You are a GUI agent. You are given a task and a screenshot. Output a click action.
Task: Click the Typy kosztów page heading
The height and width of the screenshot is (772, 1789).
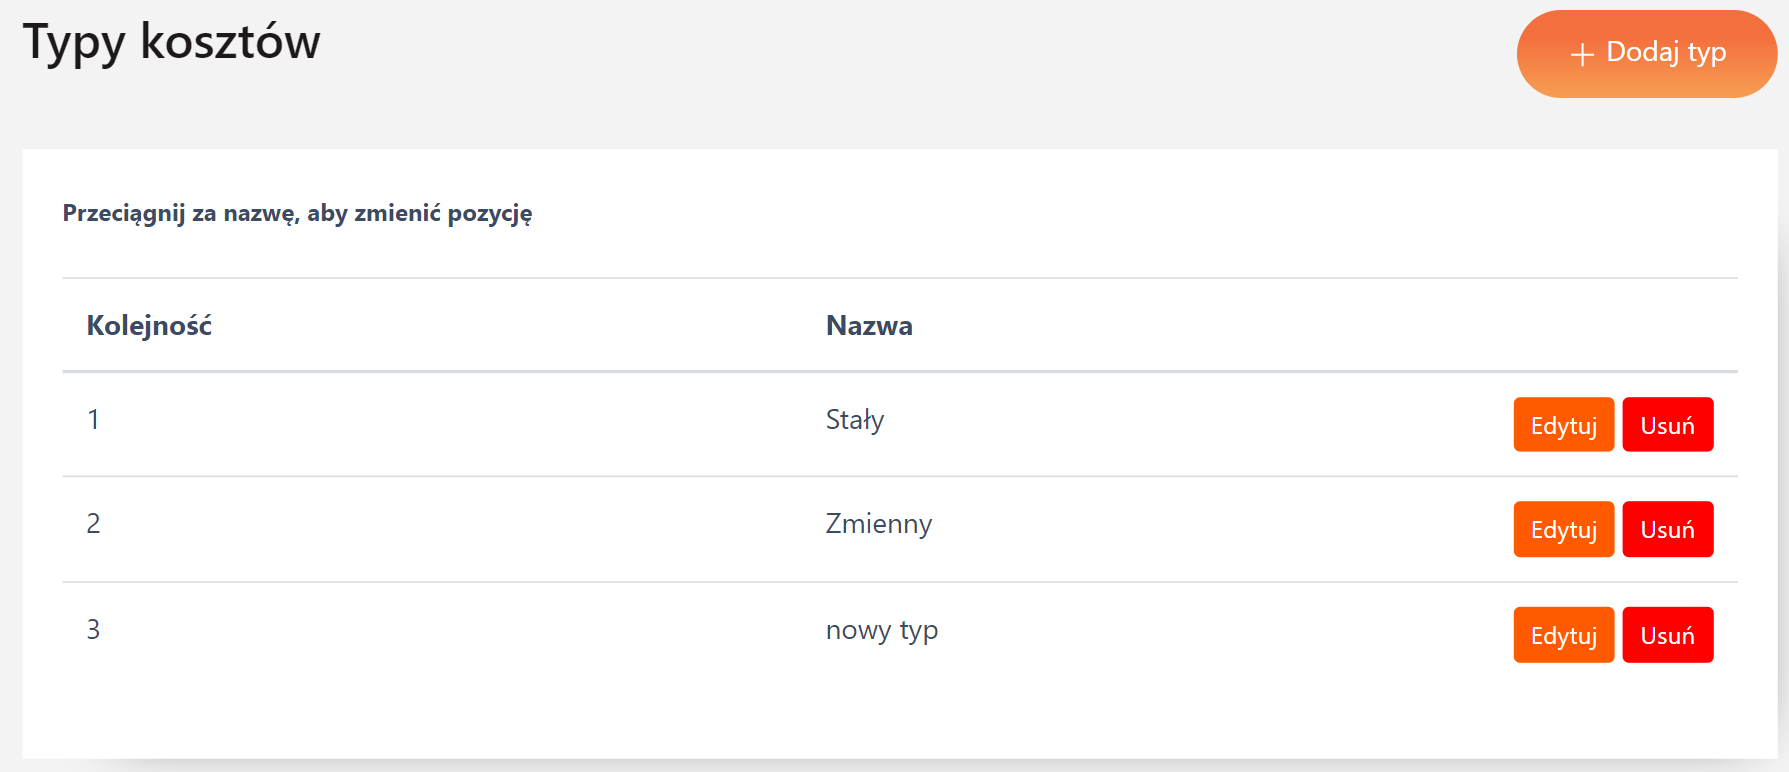coord(171,42)
